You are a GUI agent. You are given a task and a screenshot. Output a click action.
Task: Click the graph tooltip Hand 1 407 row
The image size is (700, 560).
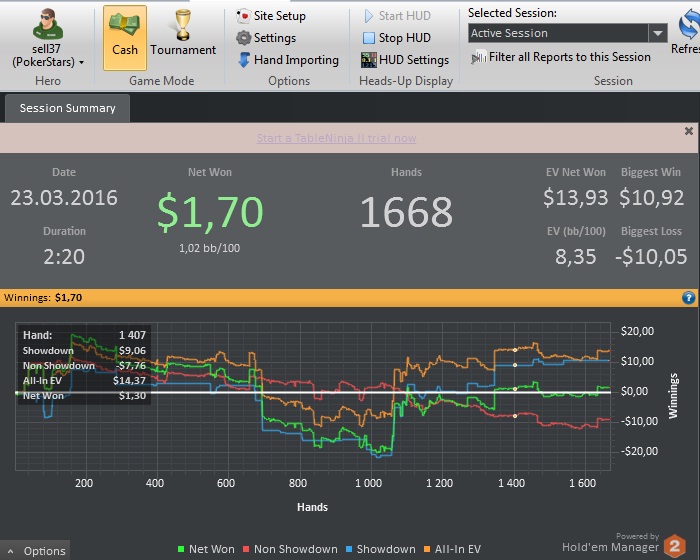point(84,335)
